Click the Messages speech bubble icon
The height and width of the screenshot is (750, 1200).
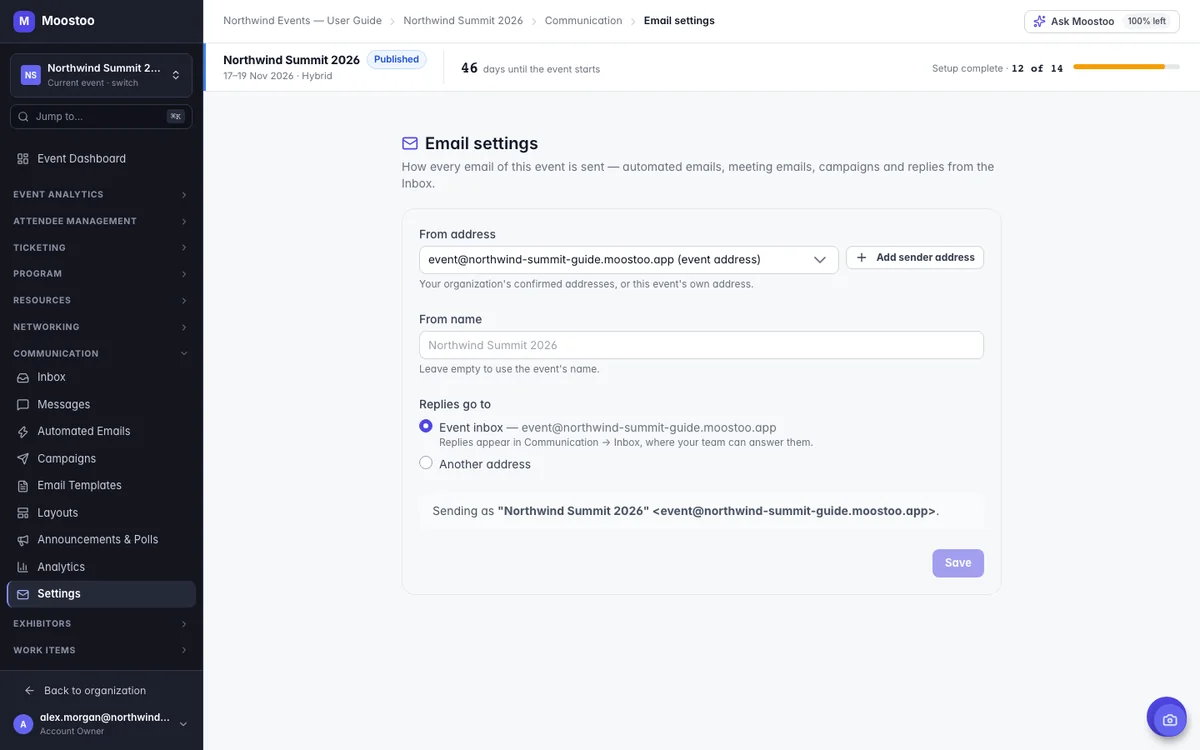click(x=23, y=405)
